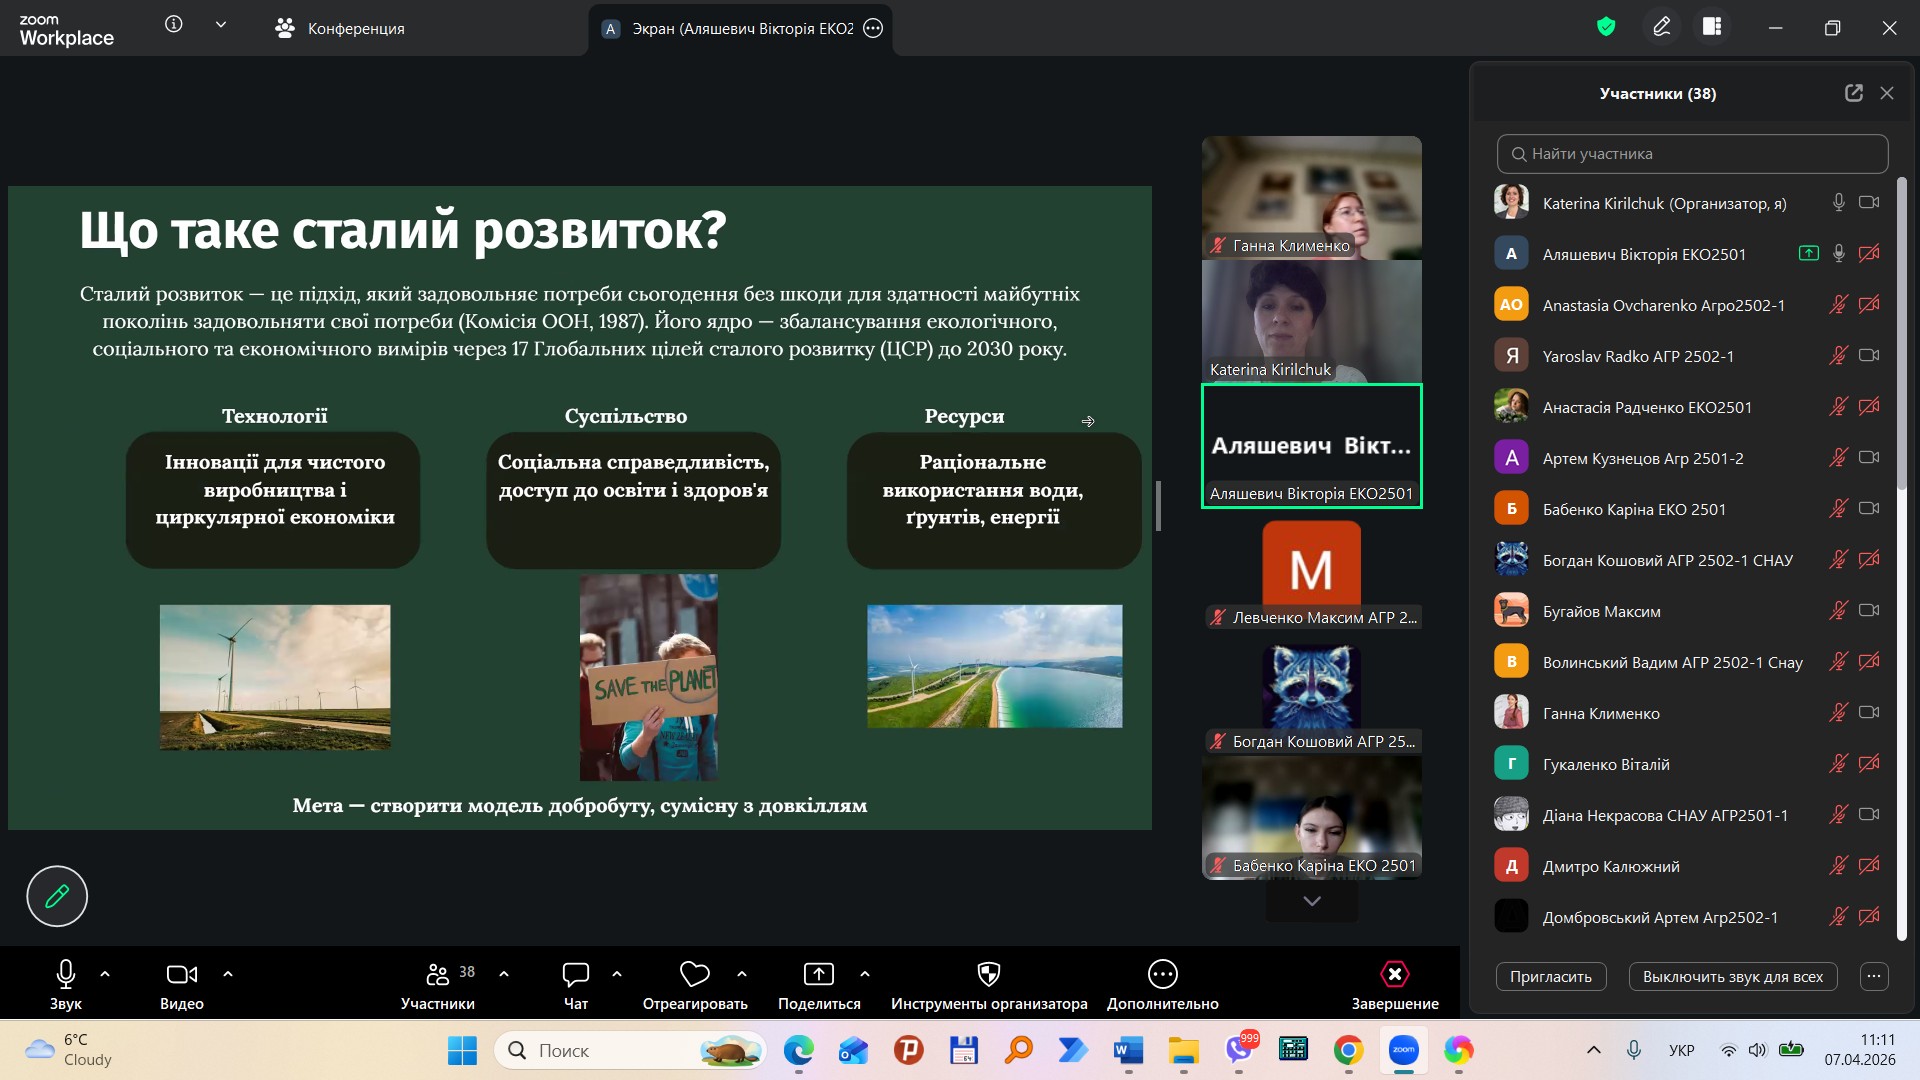Pop out the Participants panel
The height and width of the screenshot is (1080, 1920).
click(1853, 93)
